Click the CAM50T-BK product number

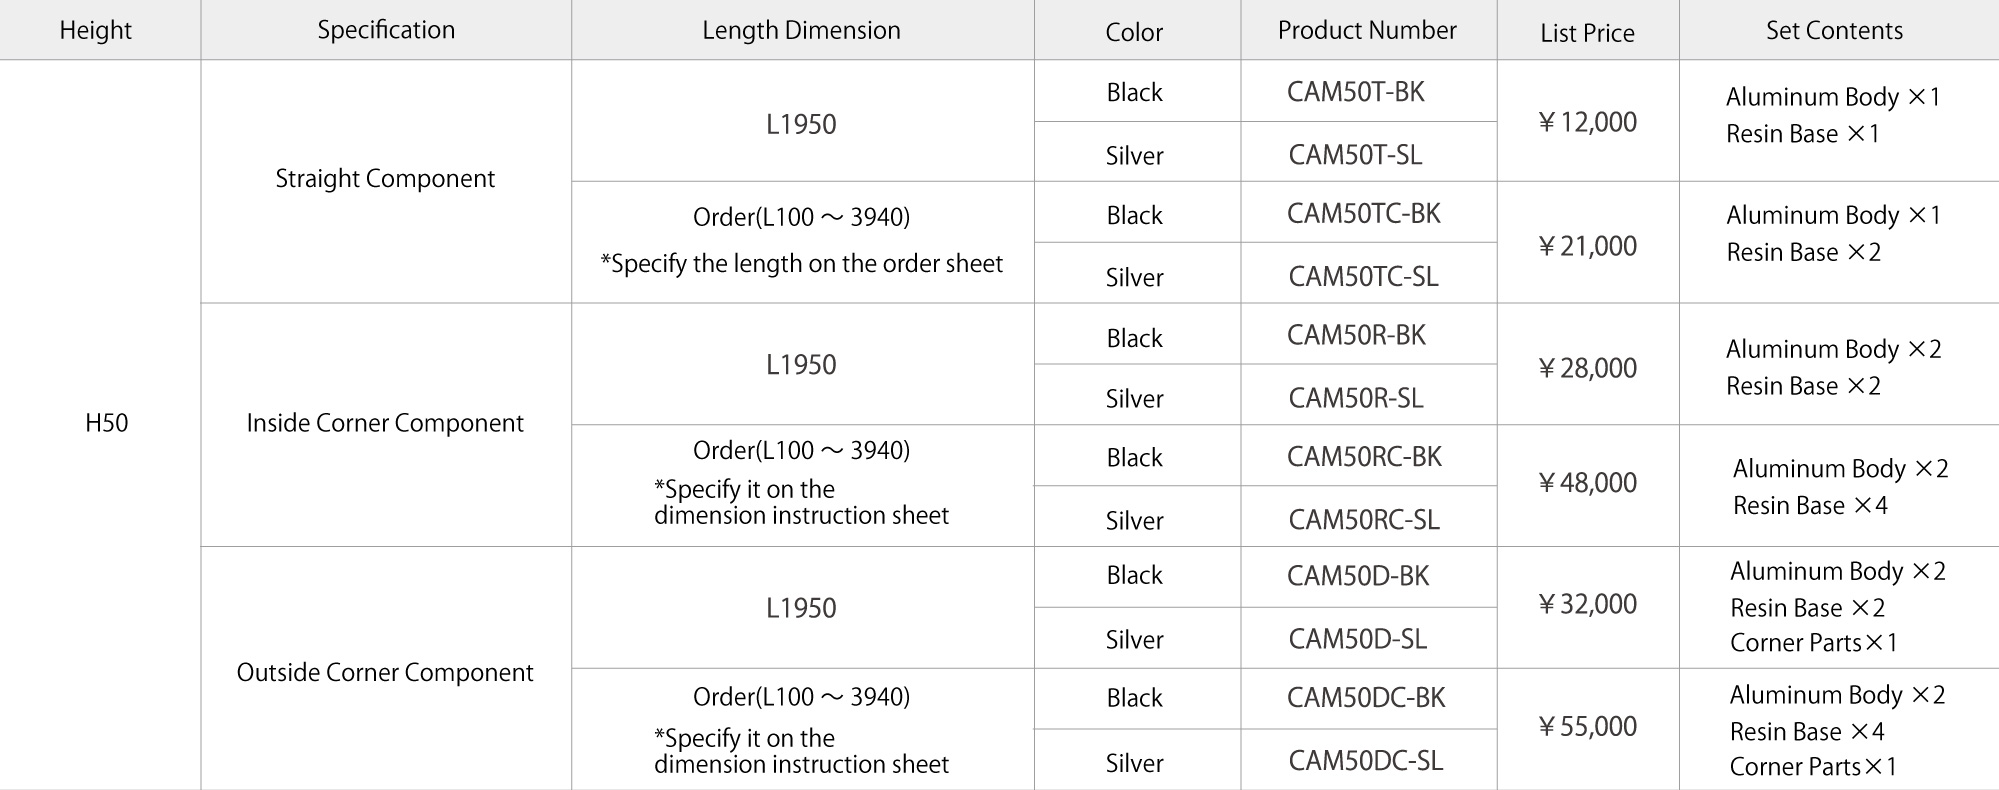(1355, 92)
